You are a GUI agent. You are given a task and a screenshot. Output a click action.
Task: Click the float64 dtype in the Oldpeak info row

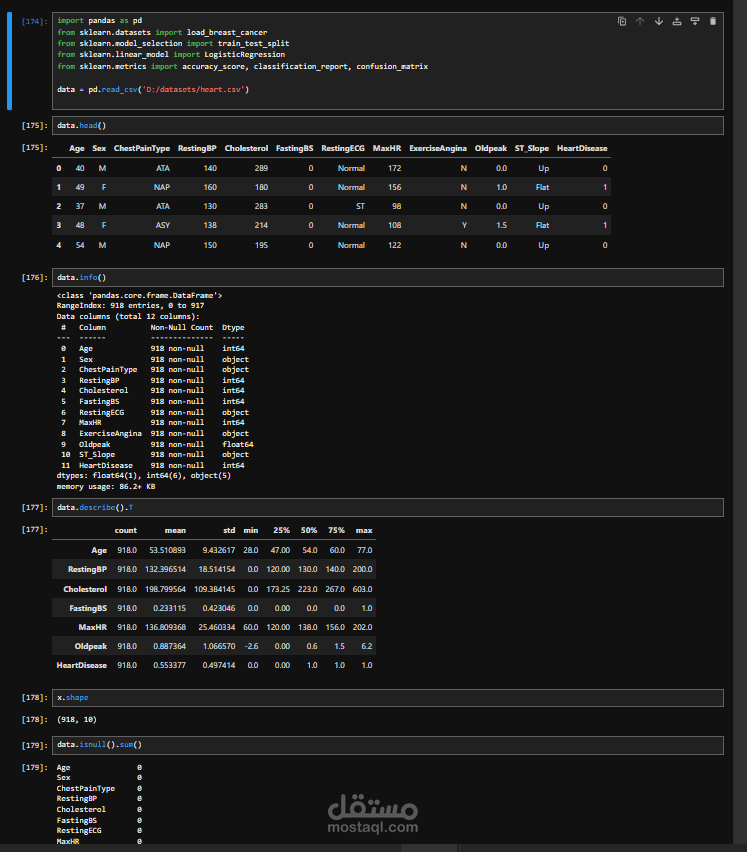point(237,444)
